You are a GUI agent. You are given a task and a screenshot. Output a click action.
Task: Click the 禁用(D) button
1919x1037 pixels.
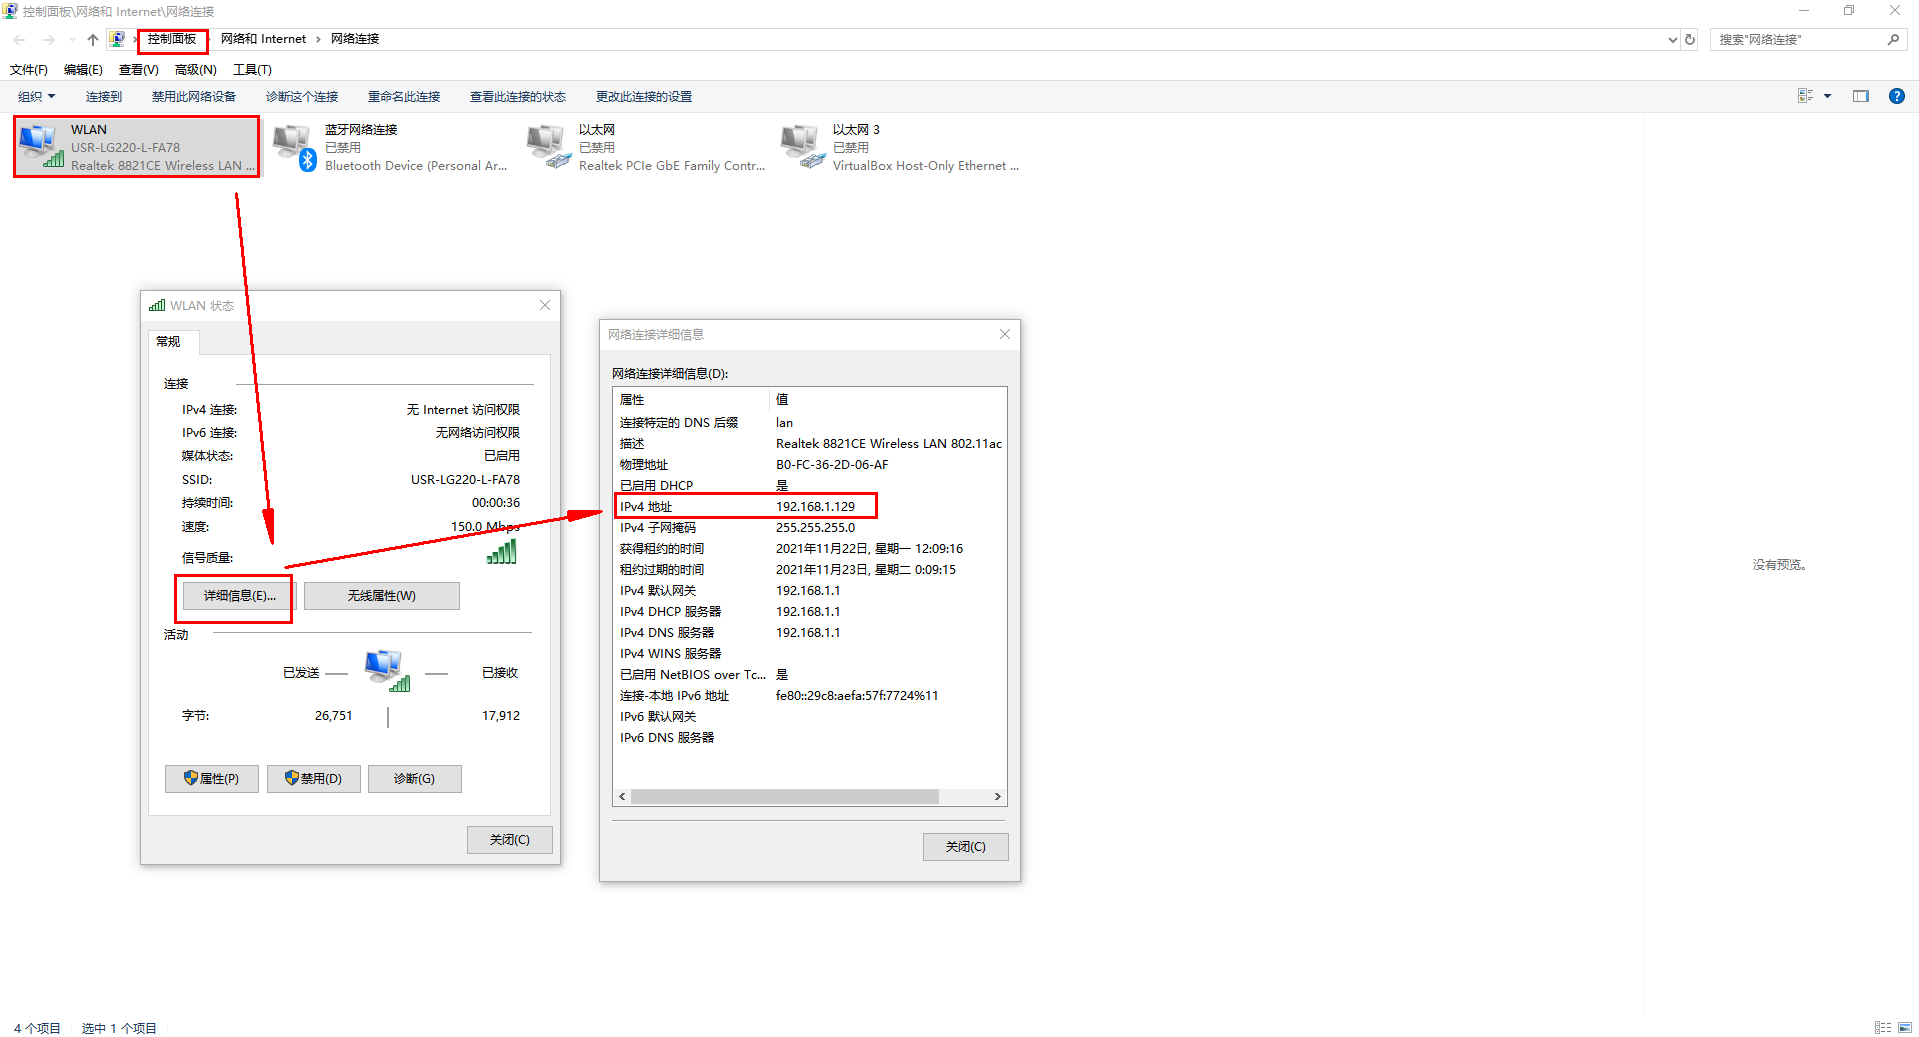pyautogui.click(x=313, y=779)
